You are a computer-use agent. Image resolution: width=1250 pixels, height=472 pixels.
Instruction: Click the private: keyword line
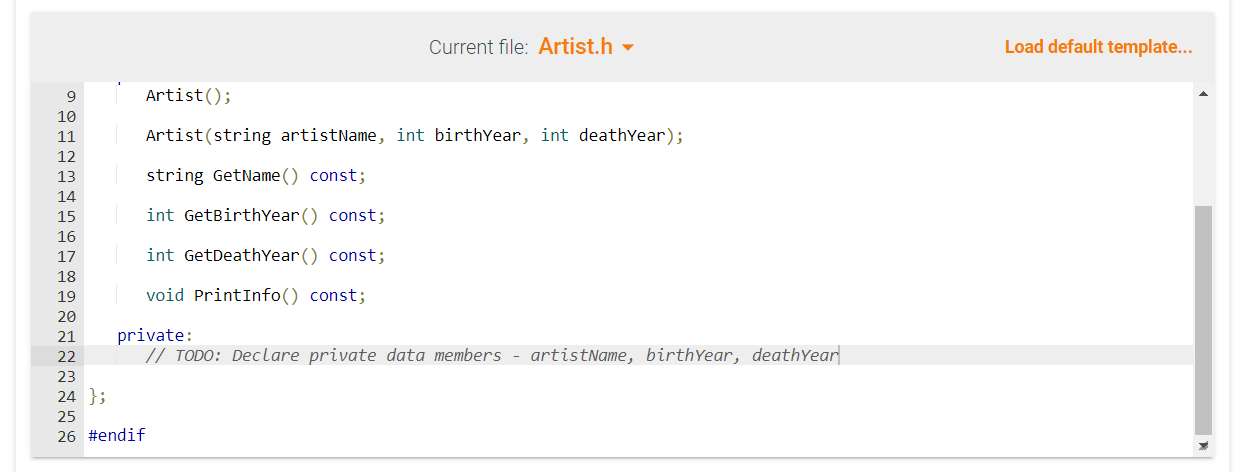click(155, 336)
